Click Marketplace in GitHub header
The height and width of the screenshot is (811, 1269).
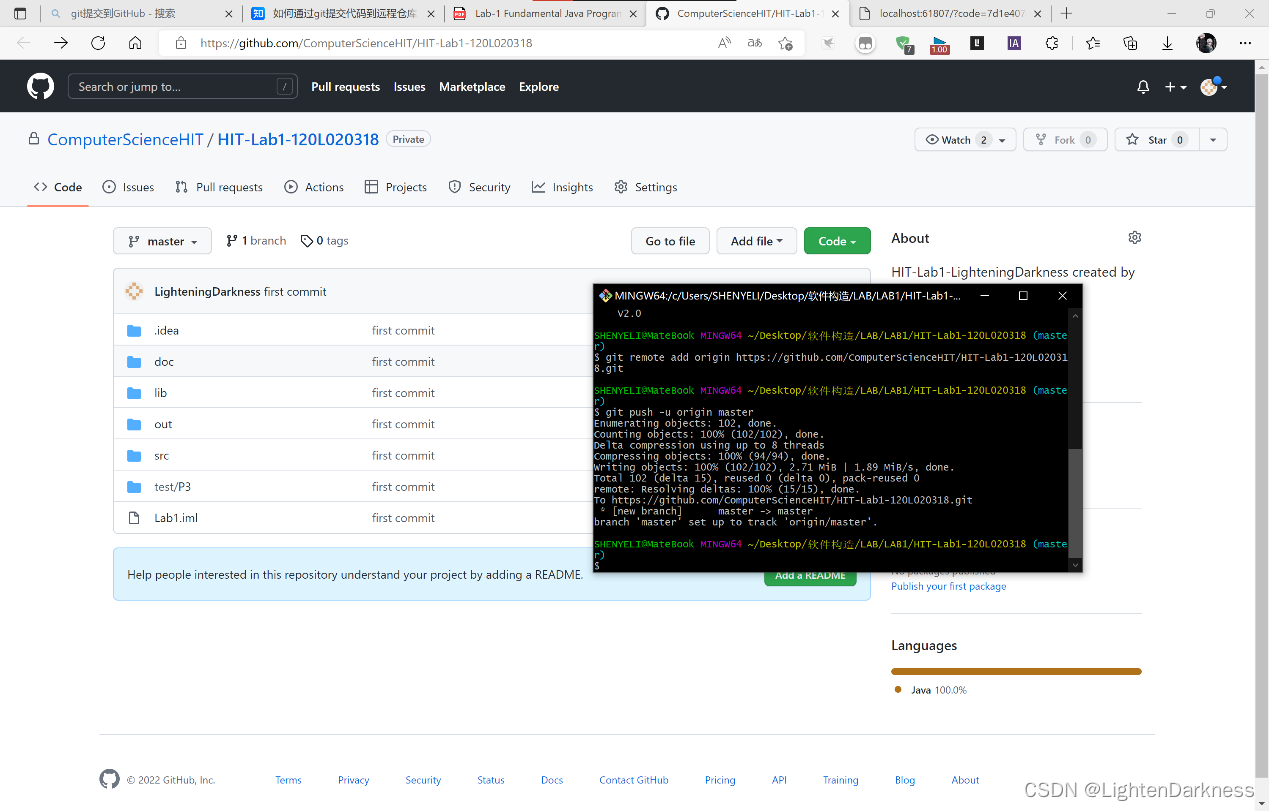[x=472, y=87]
